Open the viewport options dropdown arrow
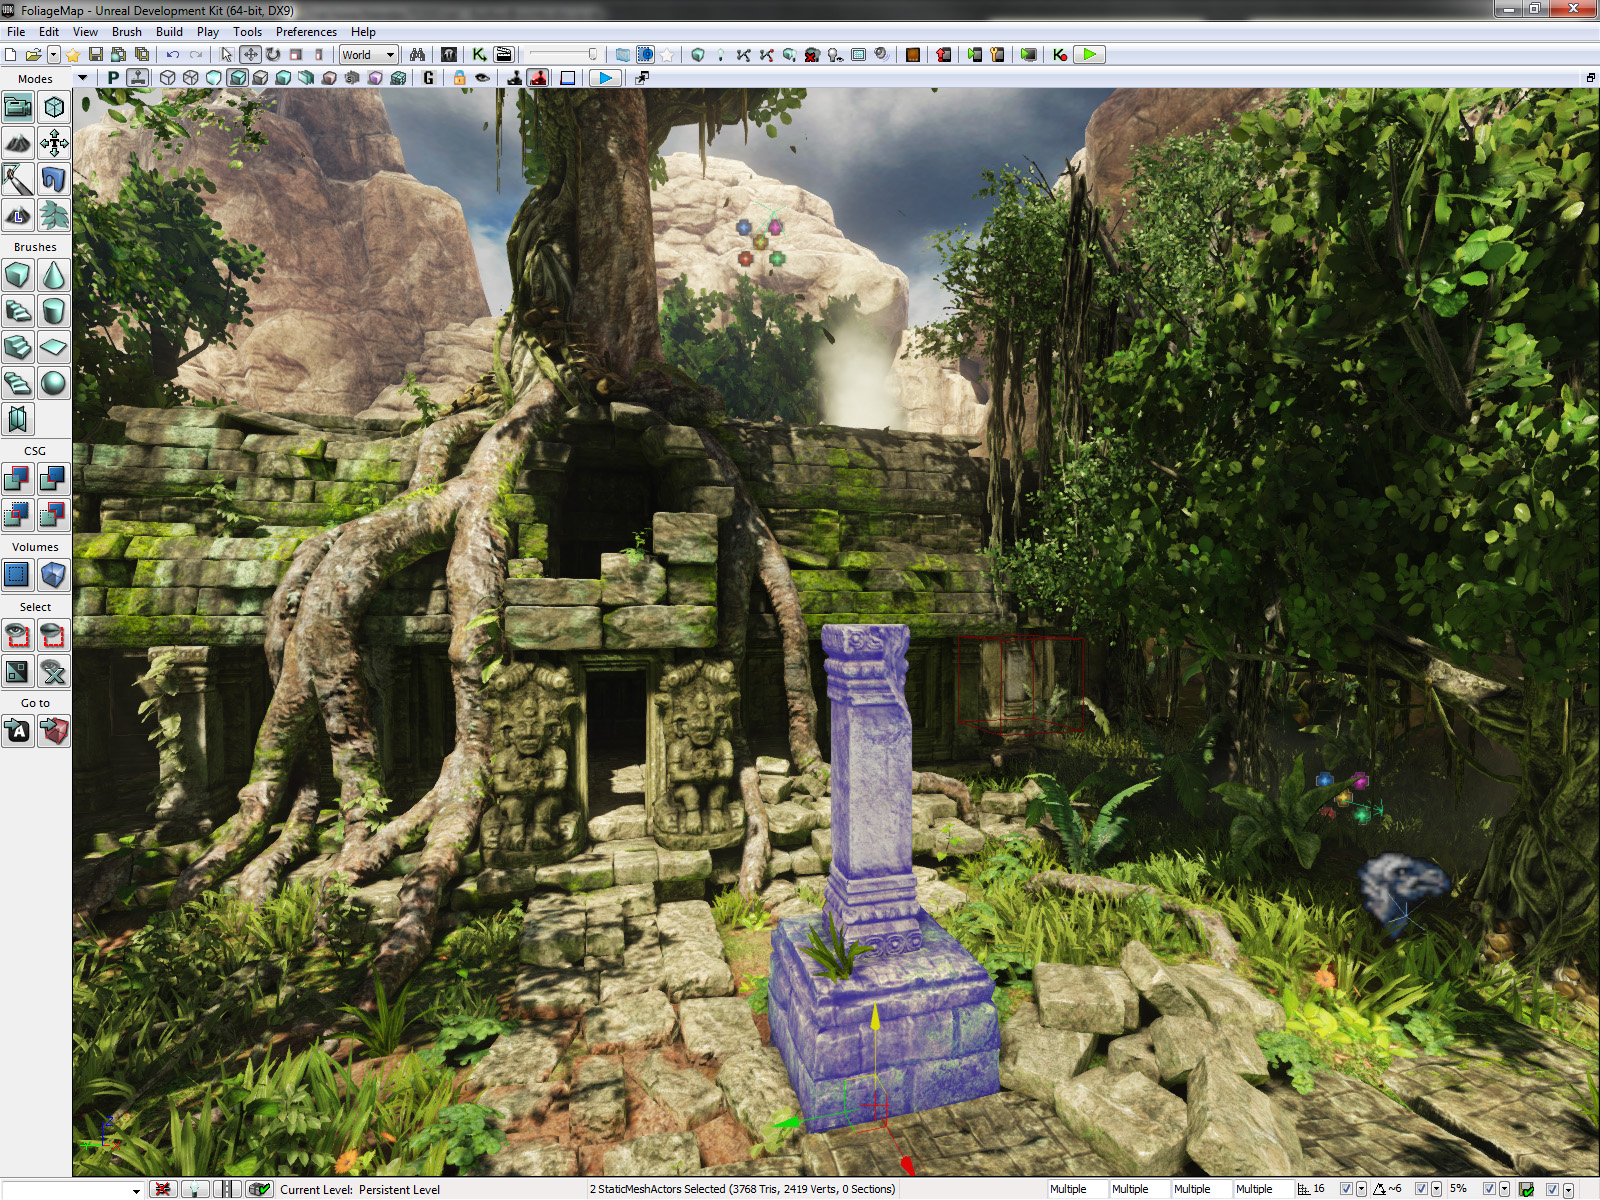Screen dimensions: 1600x1200 (83, 78)
